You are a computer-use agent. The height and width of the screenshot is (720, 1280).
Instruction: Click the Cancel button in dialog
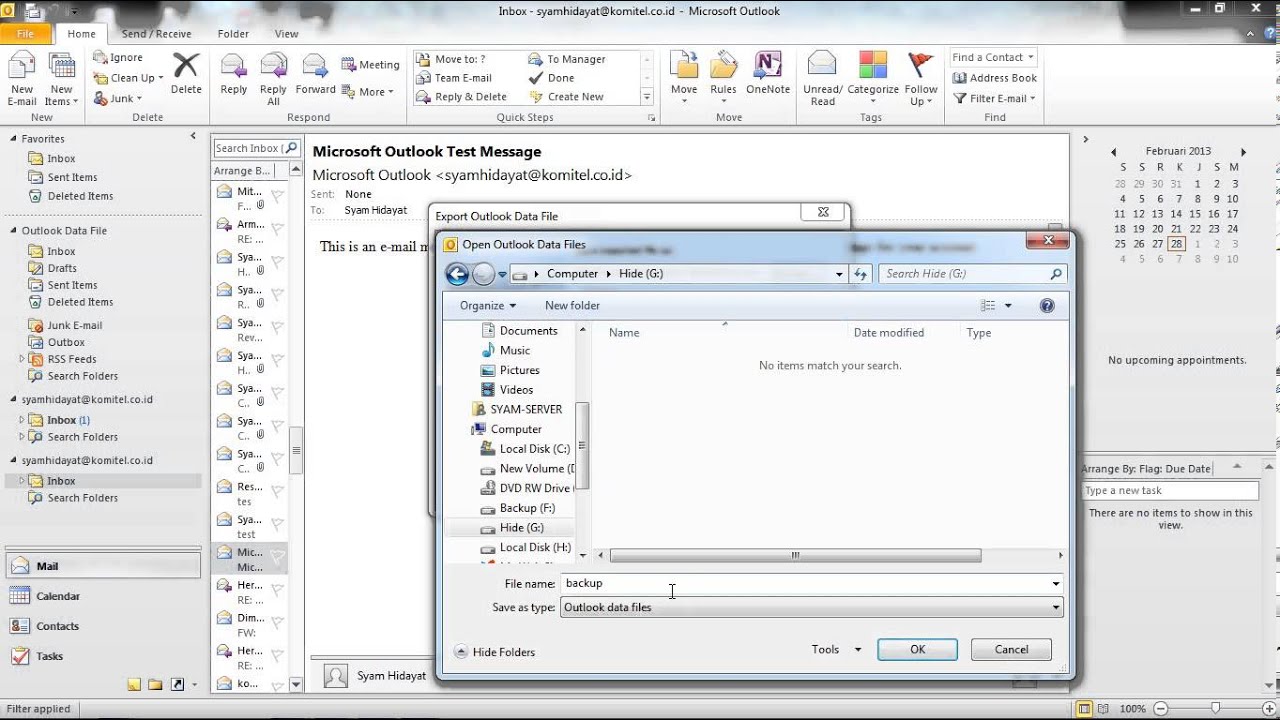click(1011, 650)
